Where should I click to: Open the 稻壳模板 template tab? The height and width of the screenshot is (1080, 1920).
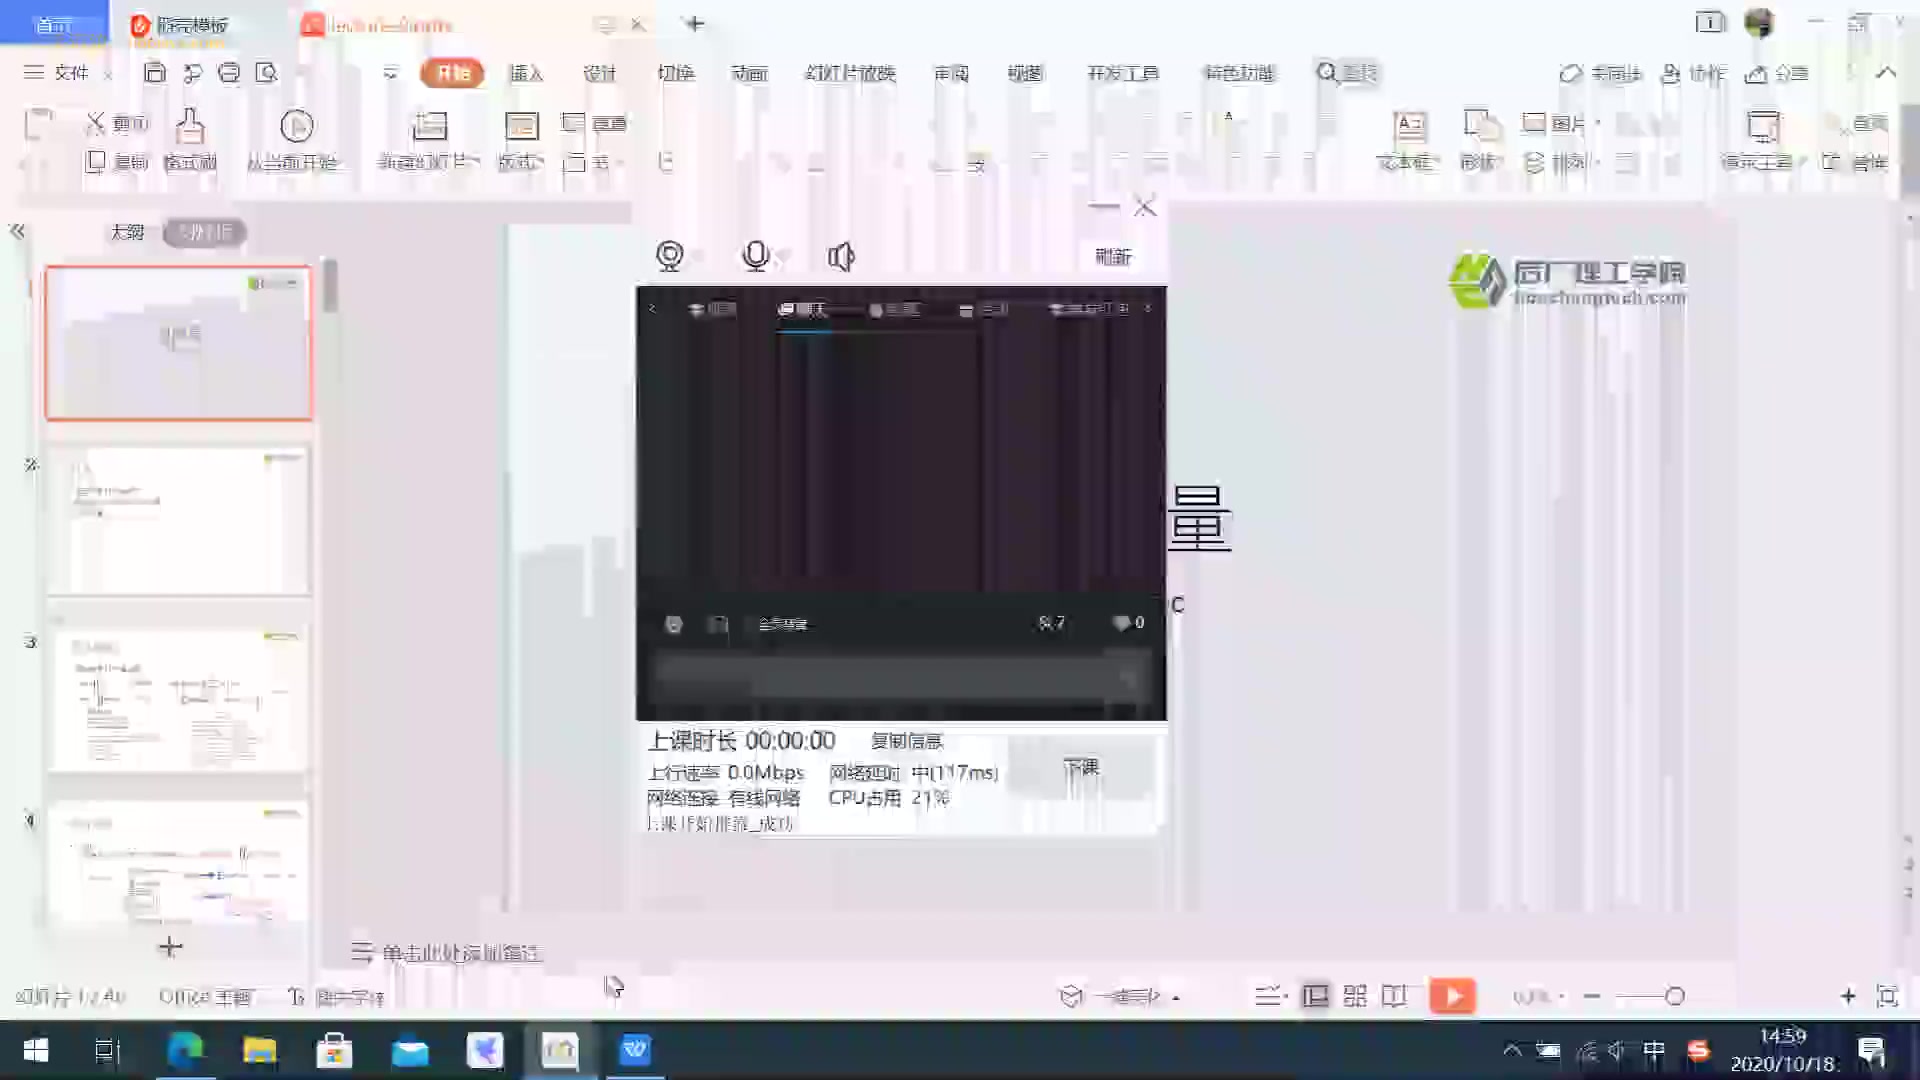pyautogui.click(x=180, y=25)
